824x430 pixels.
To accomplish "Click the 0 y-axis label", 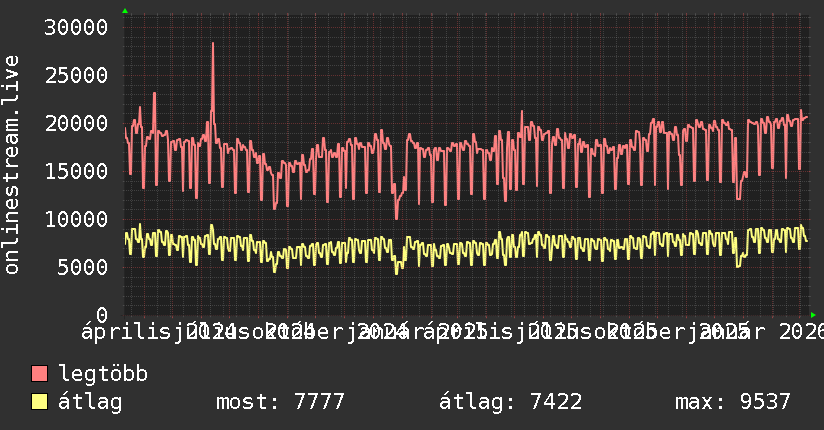I will pos(102,315).
